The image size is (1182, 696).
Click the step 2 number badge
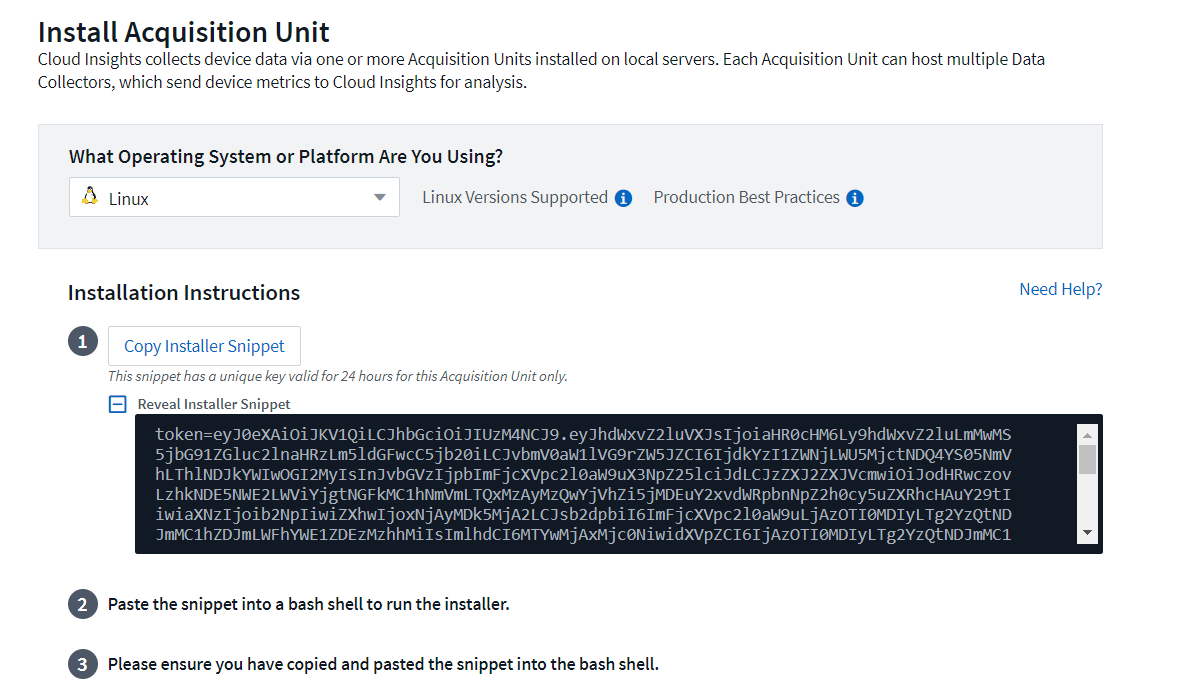pyautogui.click(x=83, y=604)
